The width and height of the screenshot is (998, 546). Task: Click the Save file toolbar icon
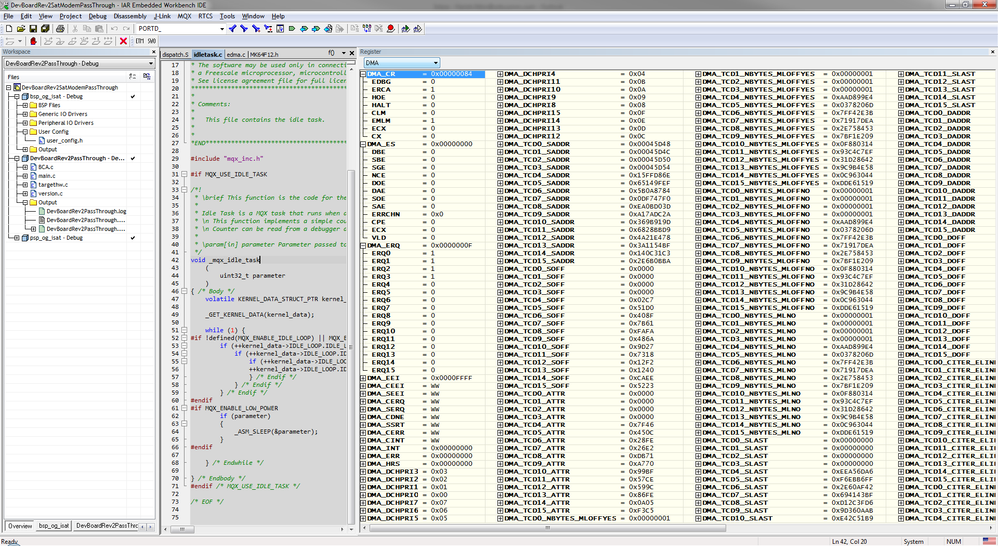click(32, 29)
